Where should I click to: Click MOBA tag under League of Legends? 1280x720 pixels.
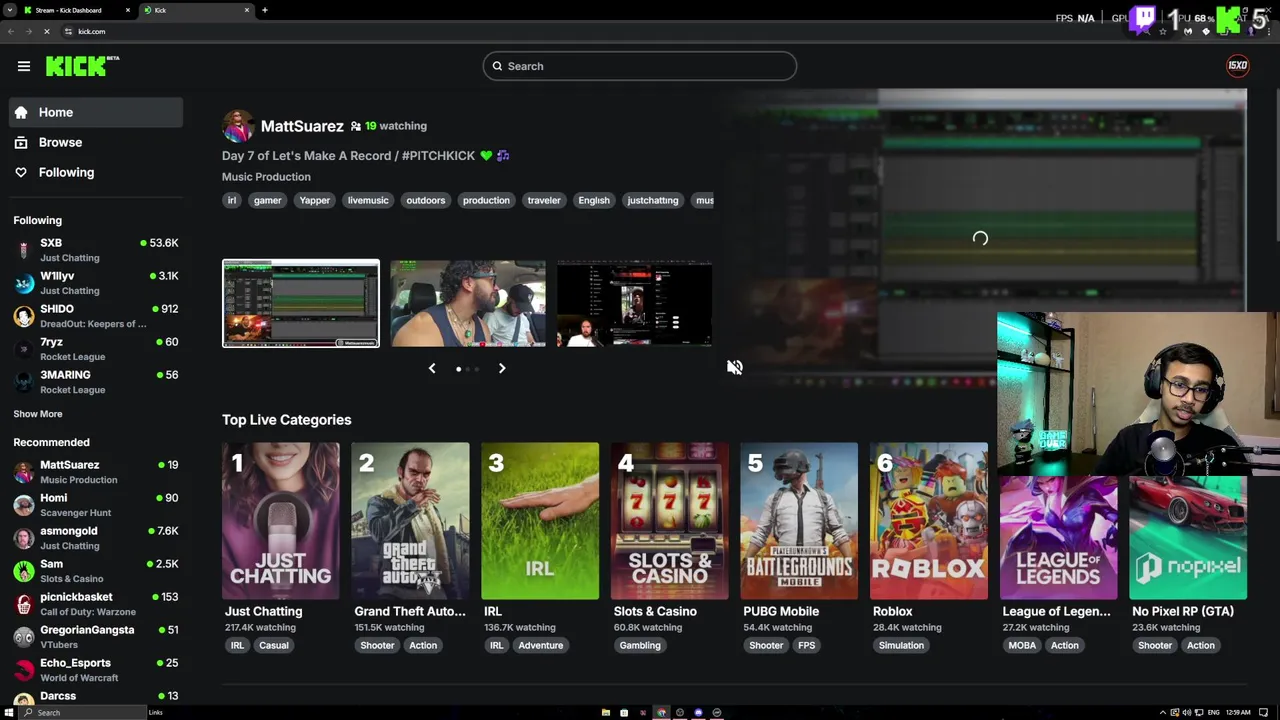[1022, 645]
